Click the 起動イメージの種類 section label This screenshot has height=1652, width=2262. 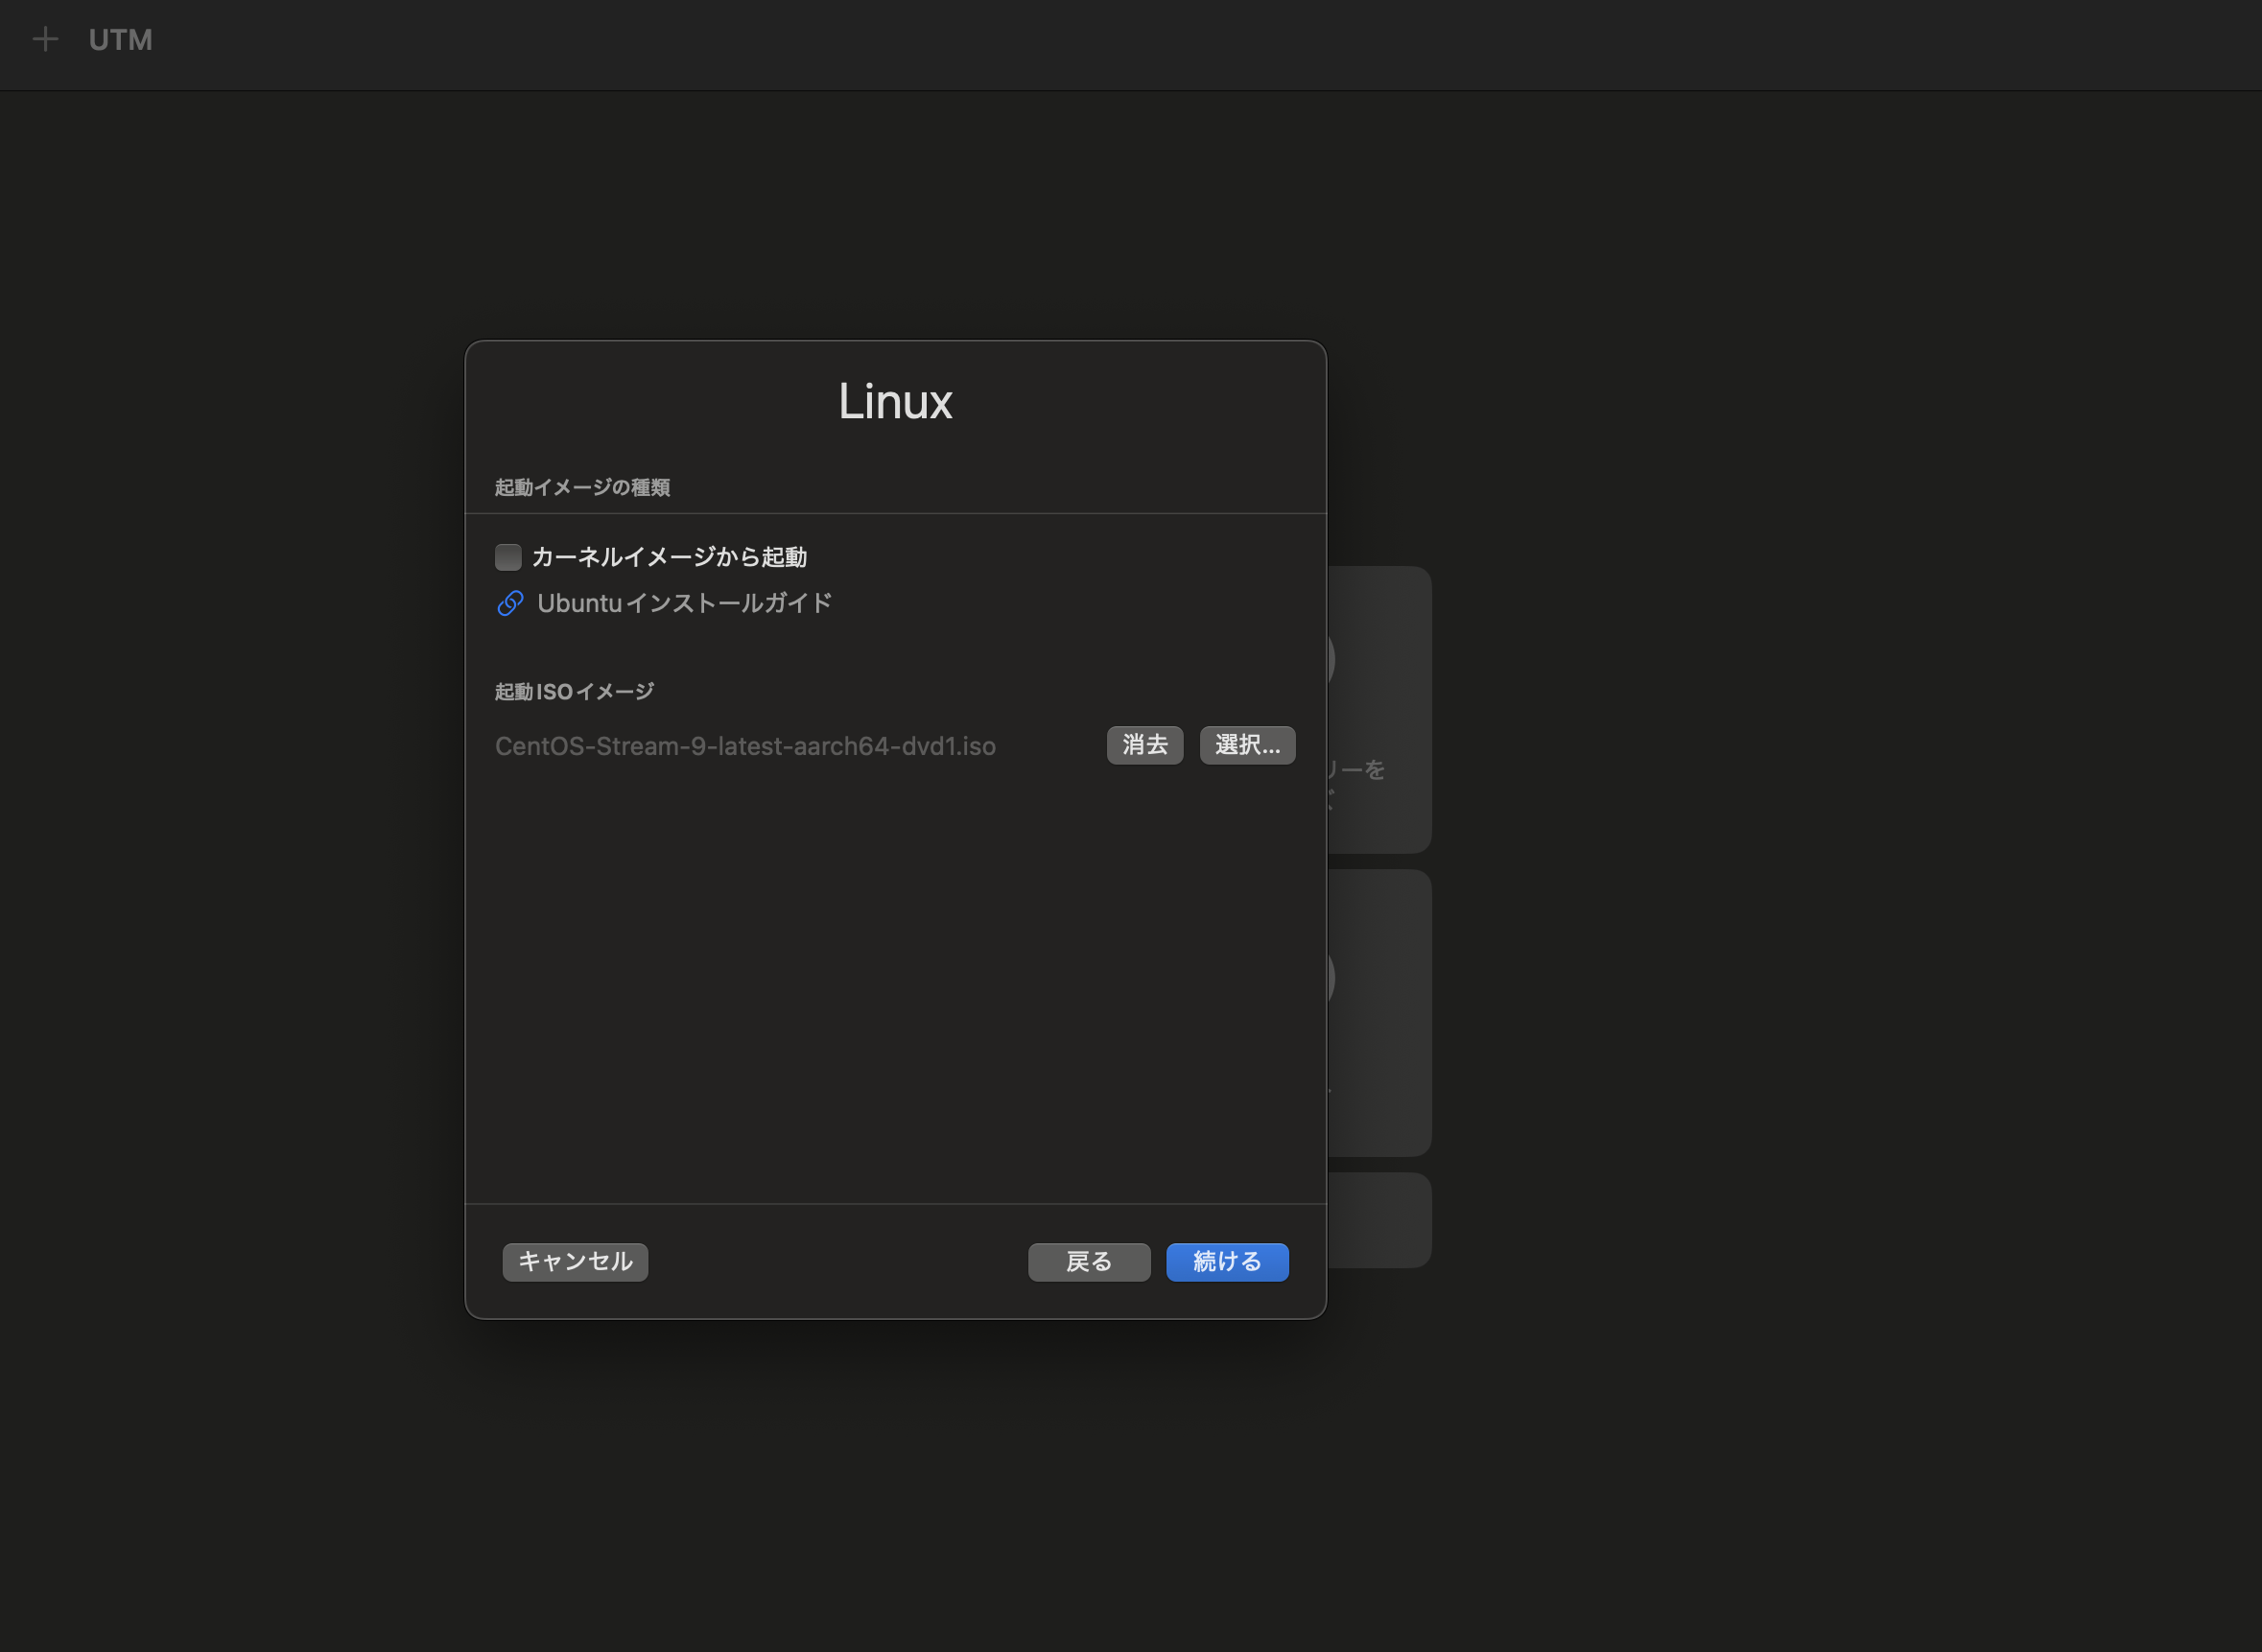click(582, 487)
